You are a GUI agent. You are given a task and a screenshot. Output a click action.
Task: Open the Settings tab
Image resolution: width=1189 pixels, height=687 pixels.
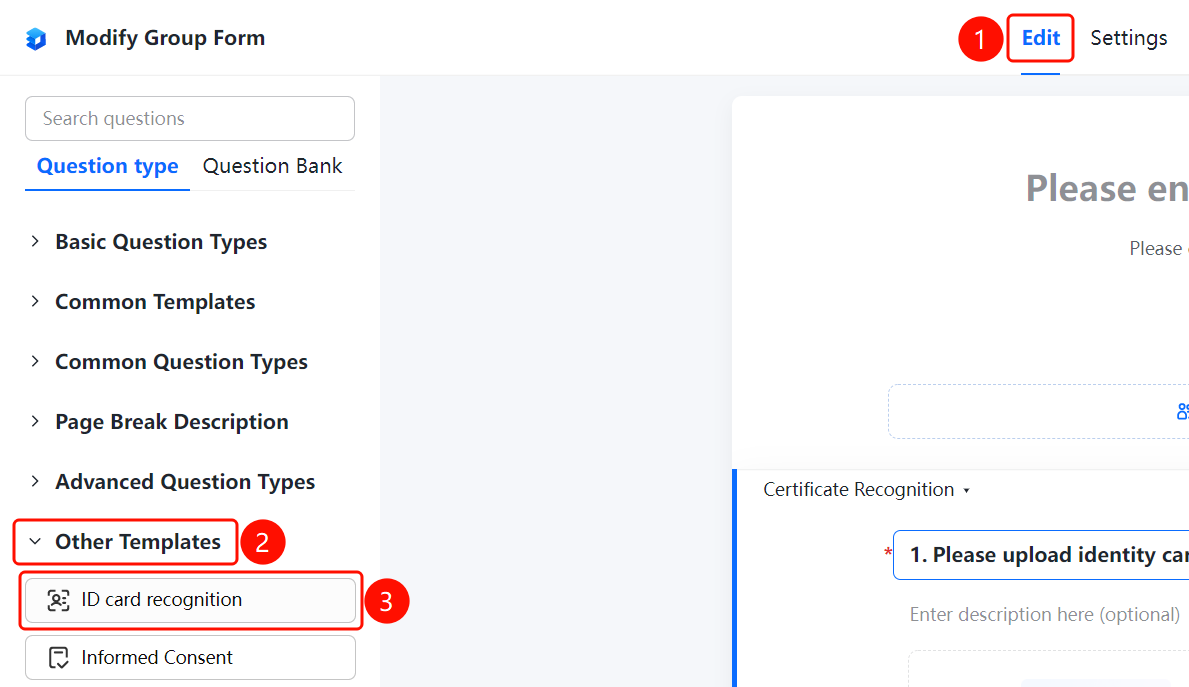[1128, 38]
